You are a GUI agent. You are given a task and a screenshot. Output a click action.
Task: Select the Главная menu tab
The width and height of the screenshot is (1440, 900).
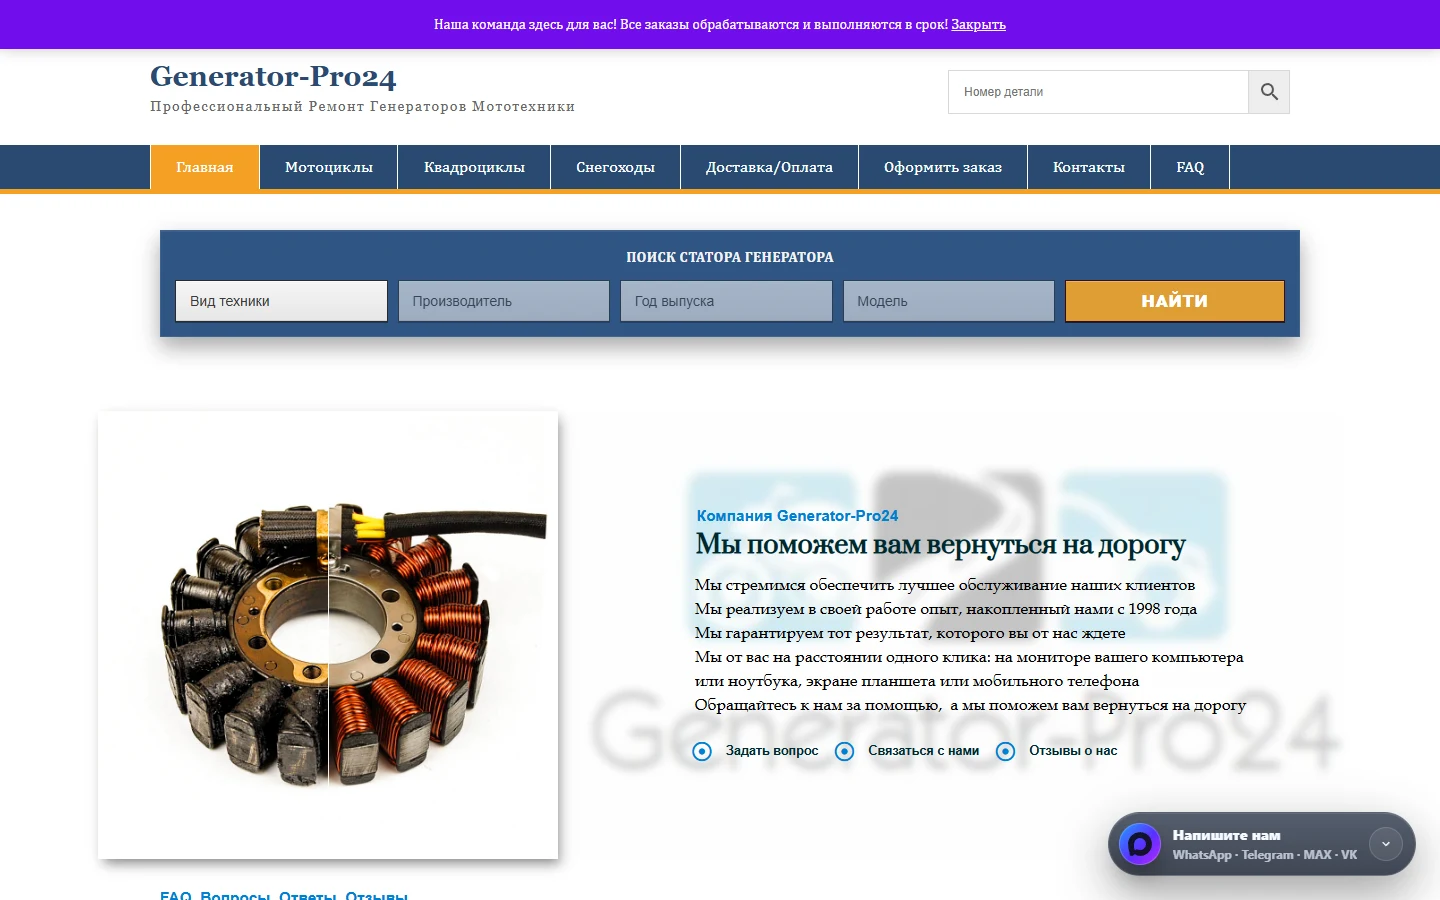(x=205, y=167)
